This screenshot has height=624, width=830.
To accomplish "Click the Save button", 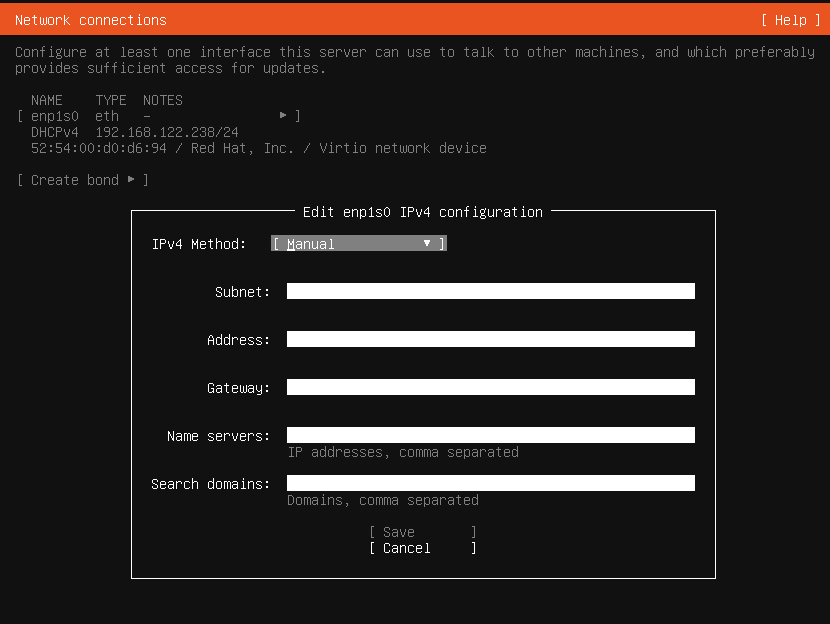I will pyautogui.click(x=423, y=532).
